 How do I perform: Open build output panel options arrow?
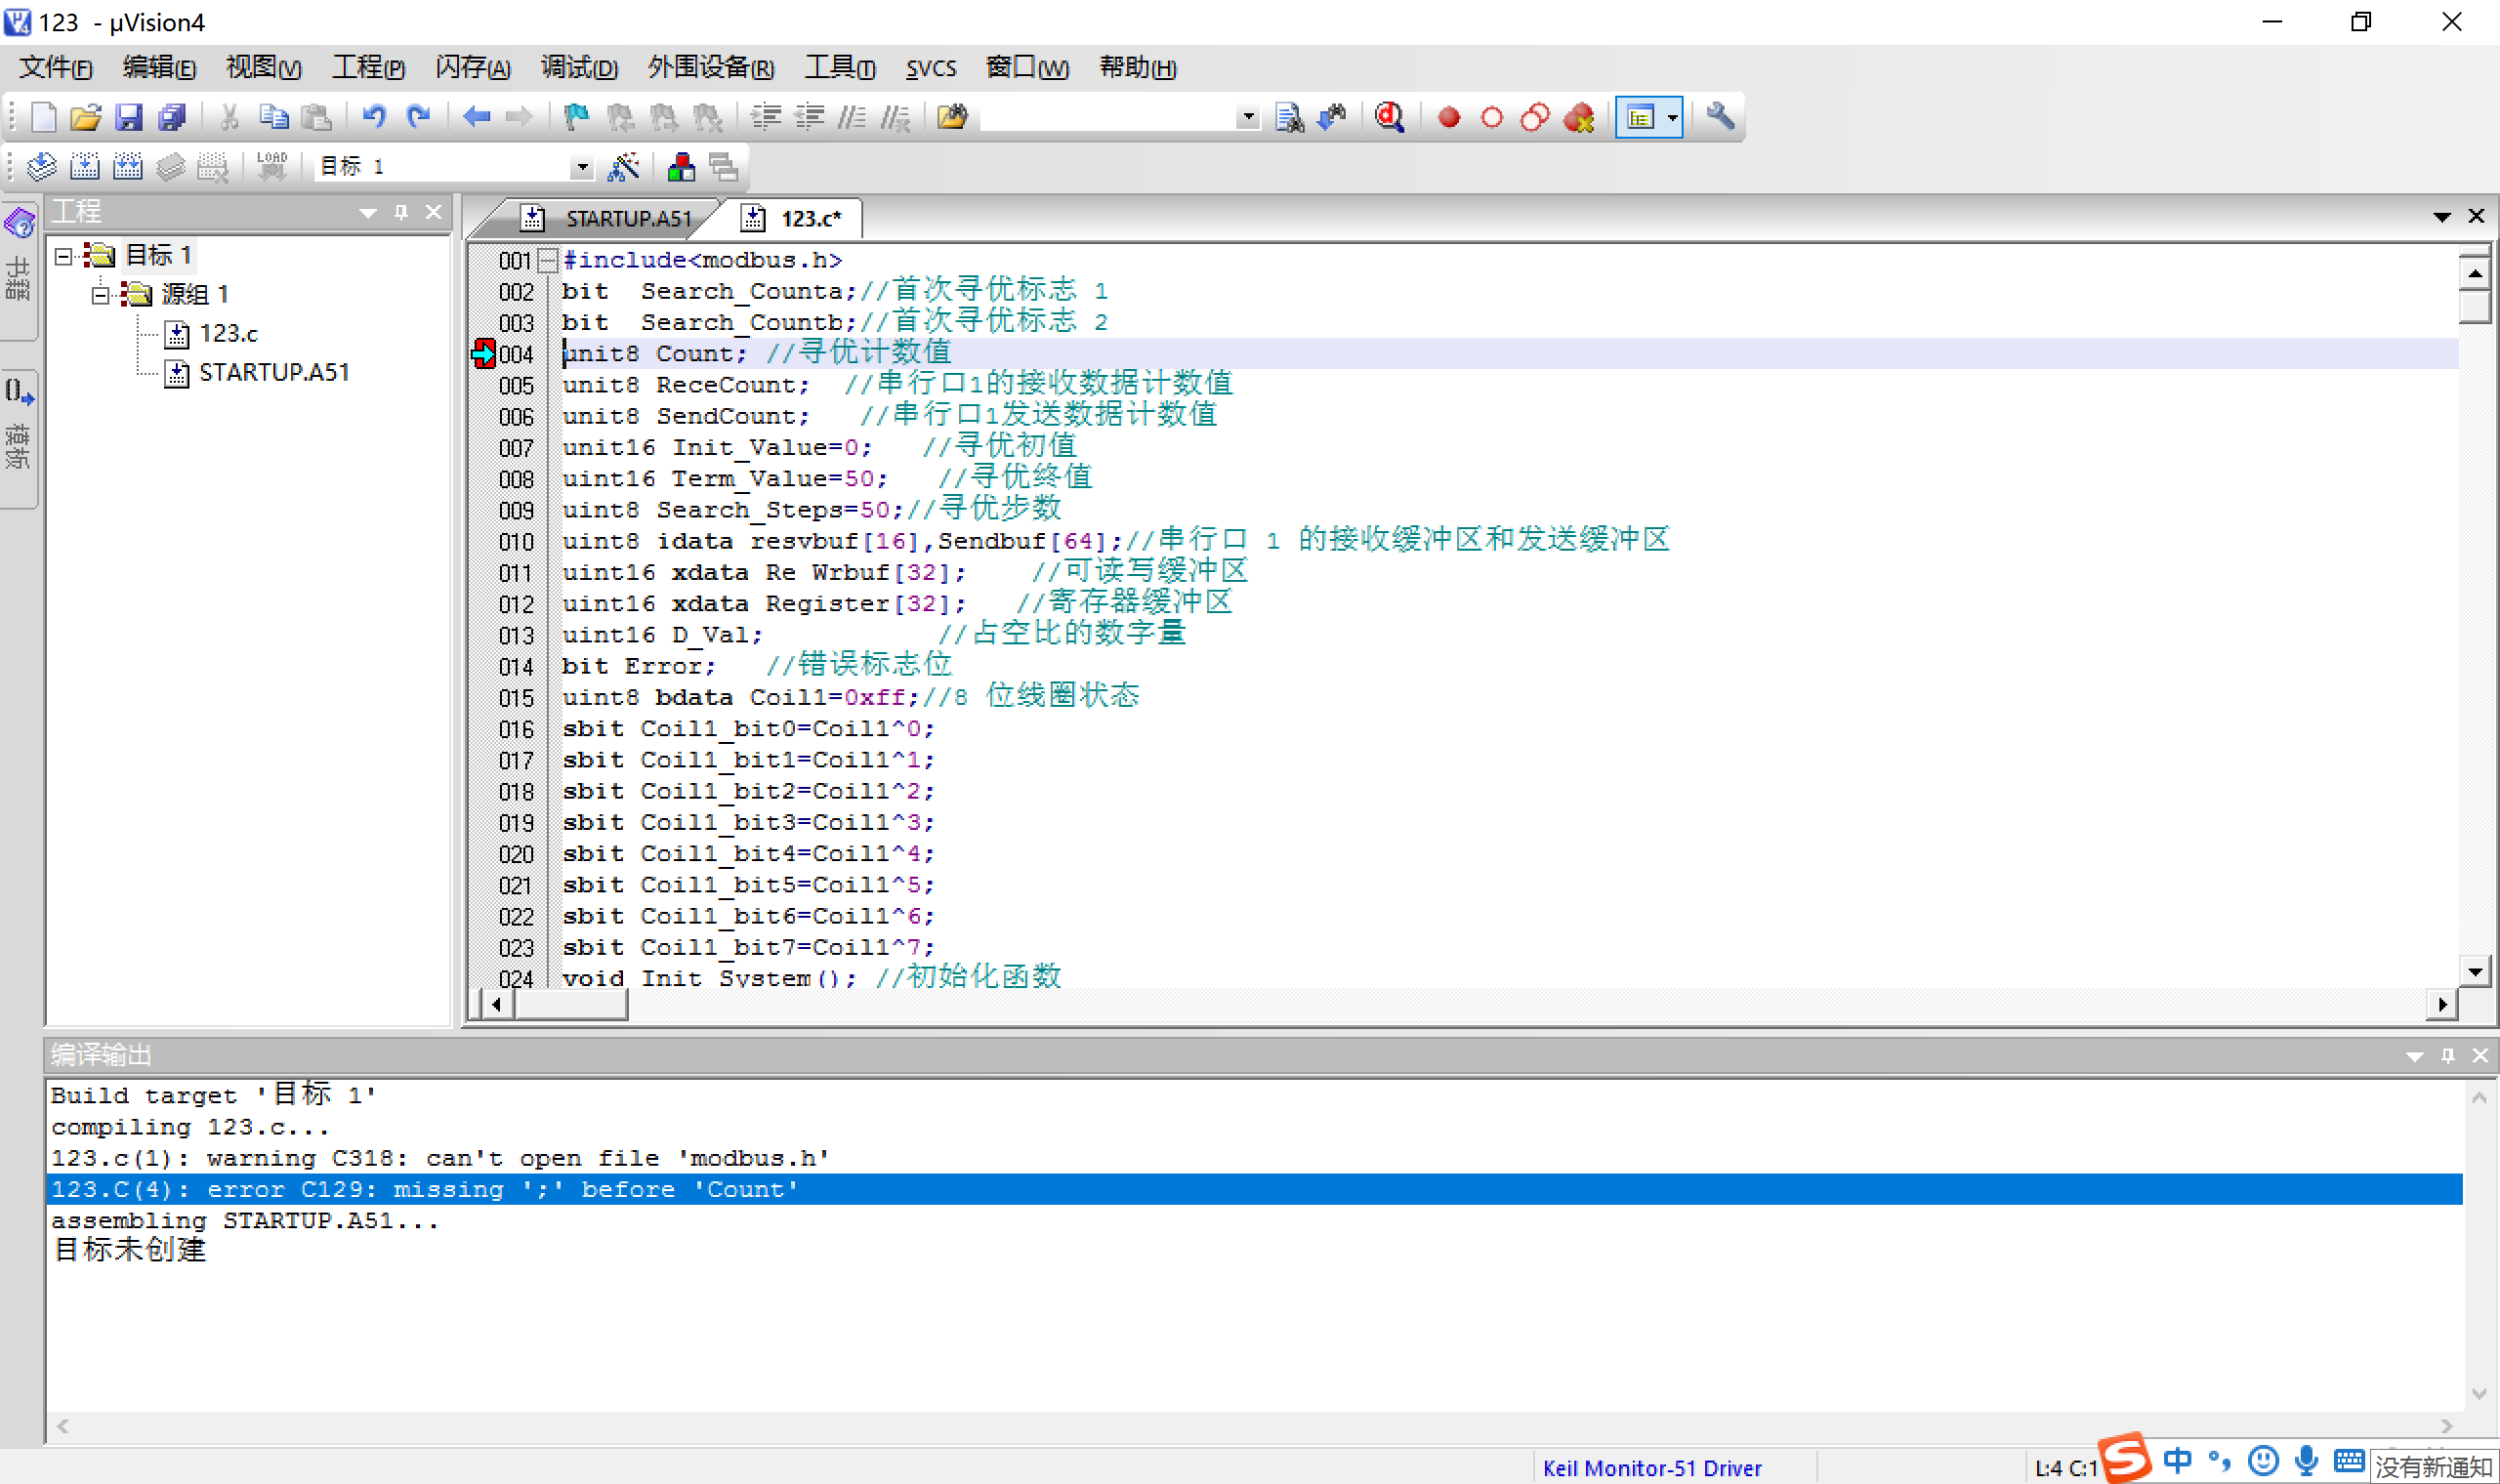pyautogui.click(x=2414, y=1056)
